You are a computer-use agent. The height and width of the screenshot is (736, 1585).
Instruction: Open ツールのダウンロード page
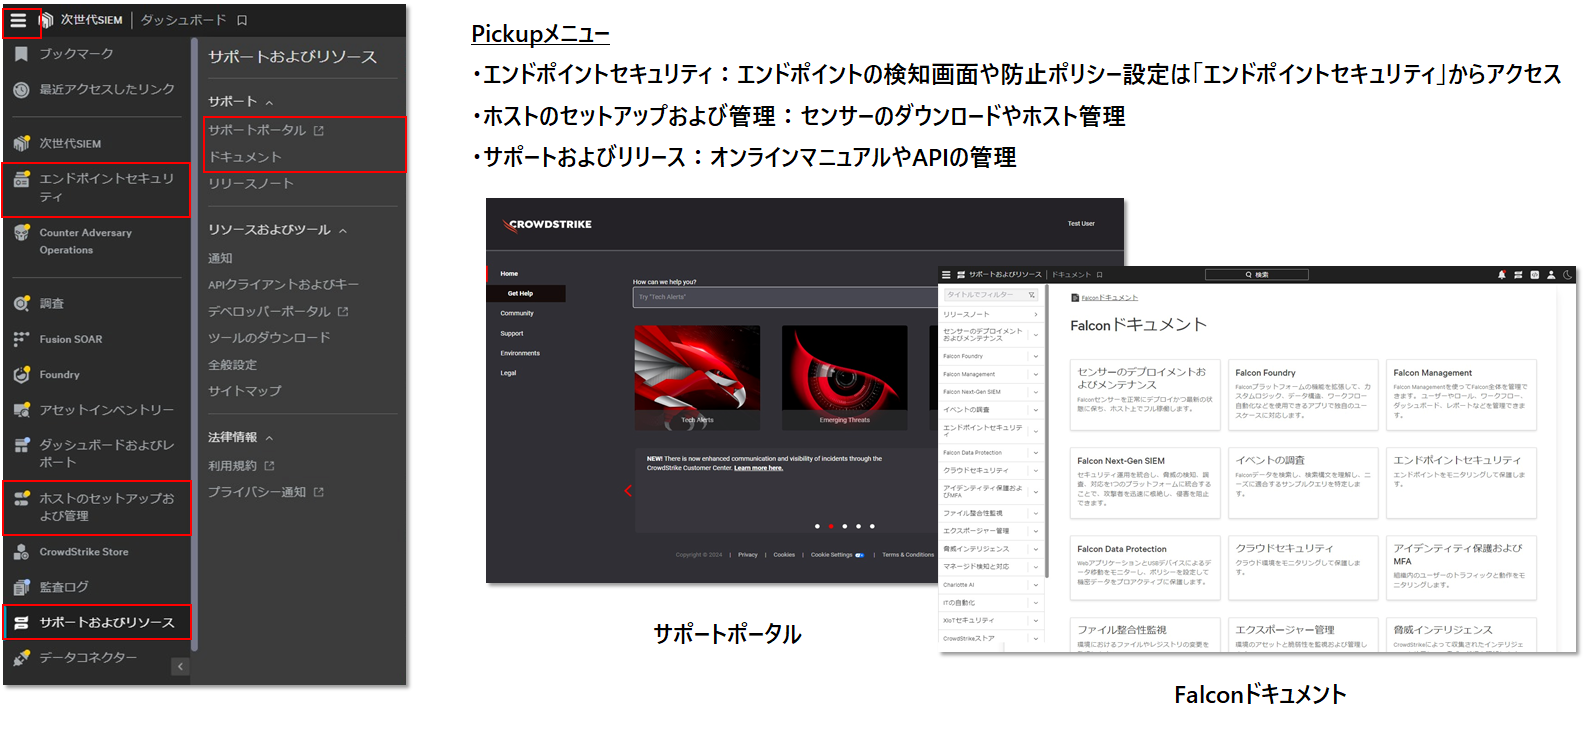[x=269, y=338]
